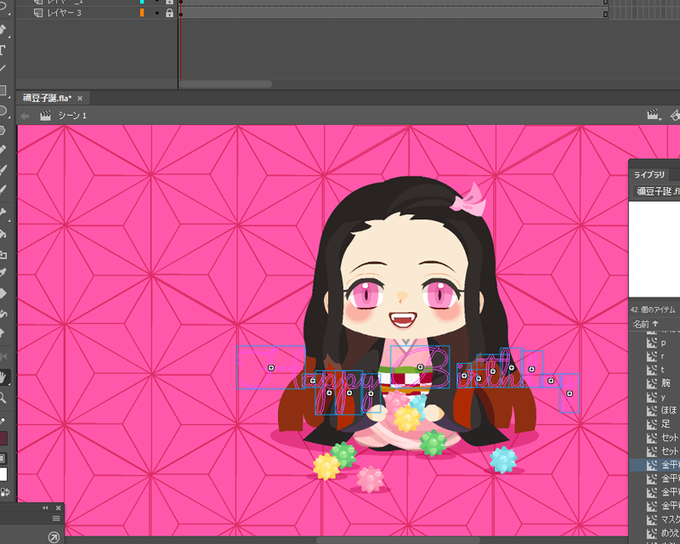The width and height of the screenshot is (680, 544).
Task: Click the back arrow in the edit bar
Action: (x=25, y=116)
